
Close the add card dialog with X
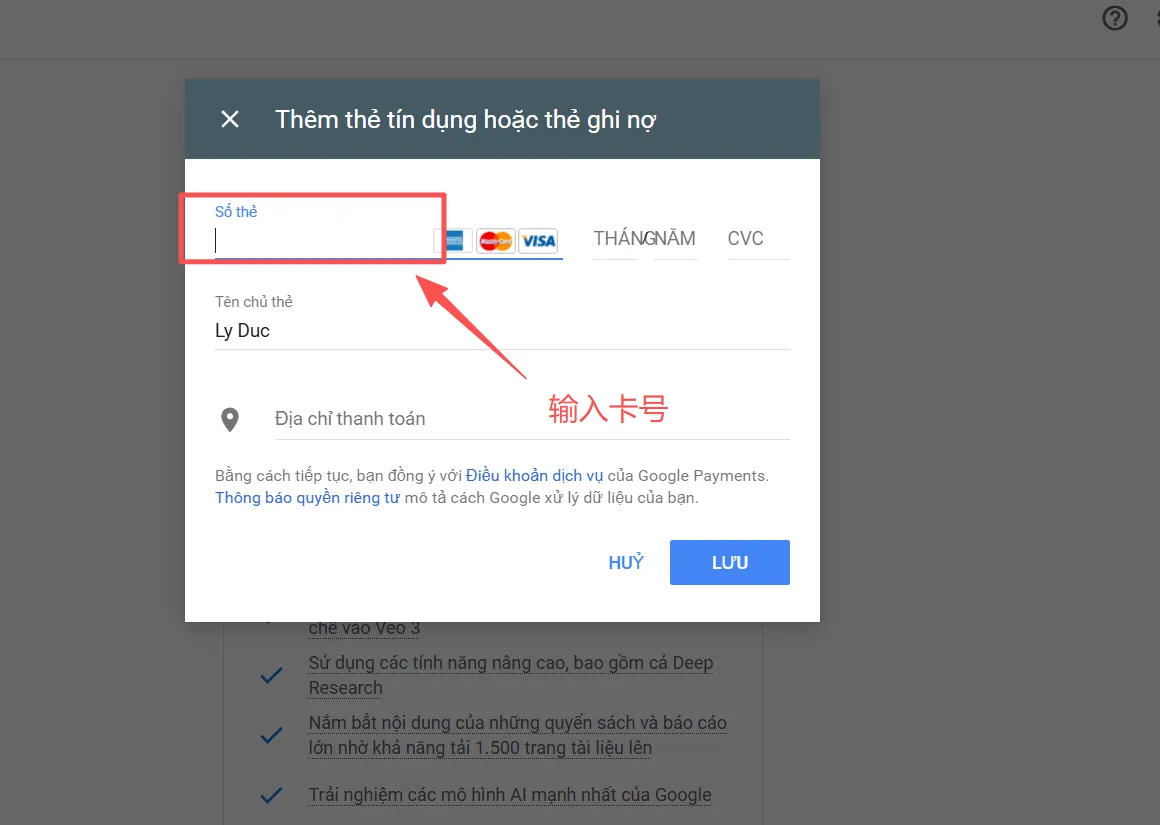tap(230, 119)
